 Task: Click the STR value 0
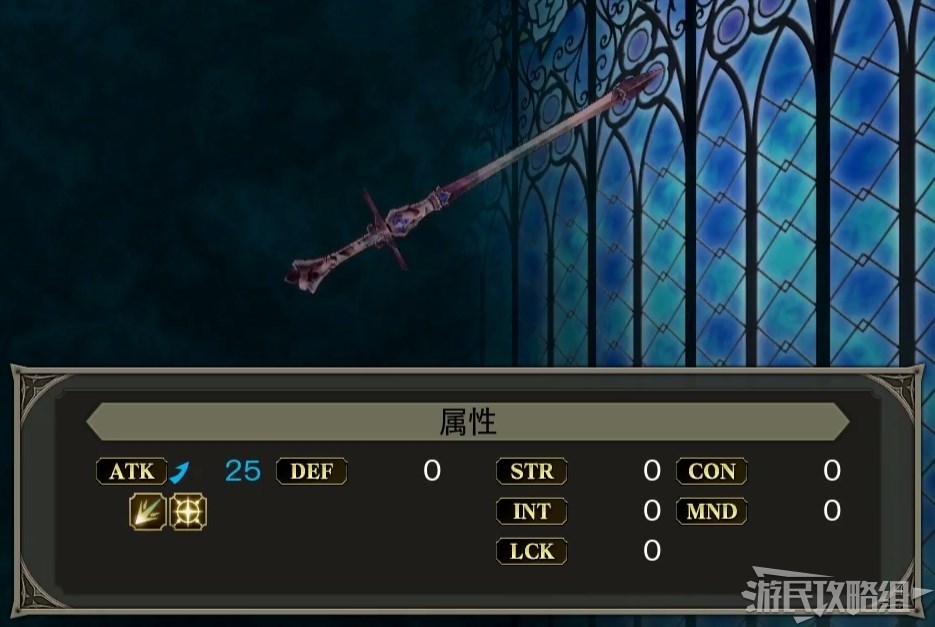pos(652,471)
